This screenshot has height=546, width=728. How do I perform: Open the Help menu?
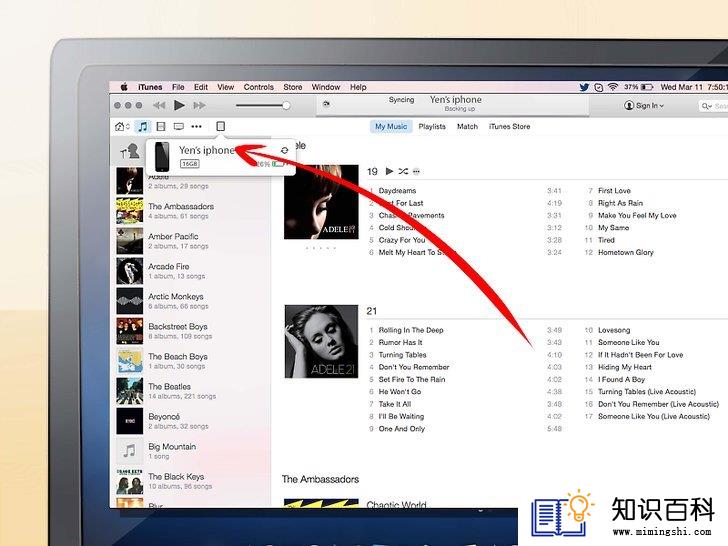pos(358,87)
